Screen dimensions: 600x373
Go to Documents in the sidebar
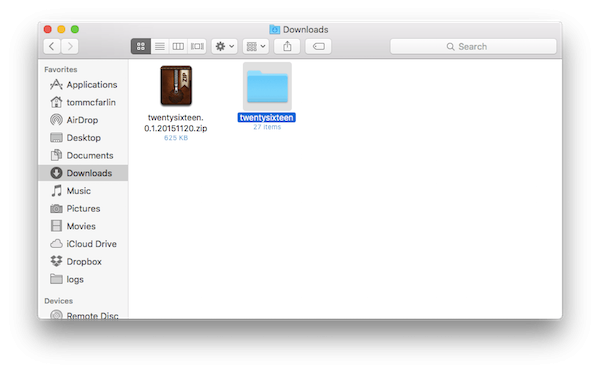(83, 155)
